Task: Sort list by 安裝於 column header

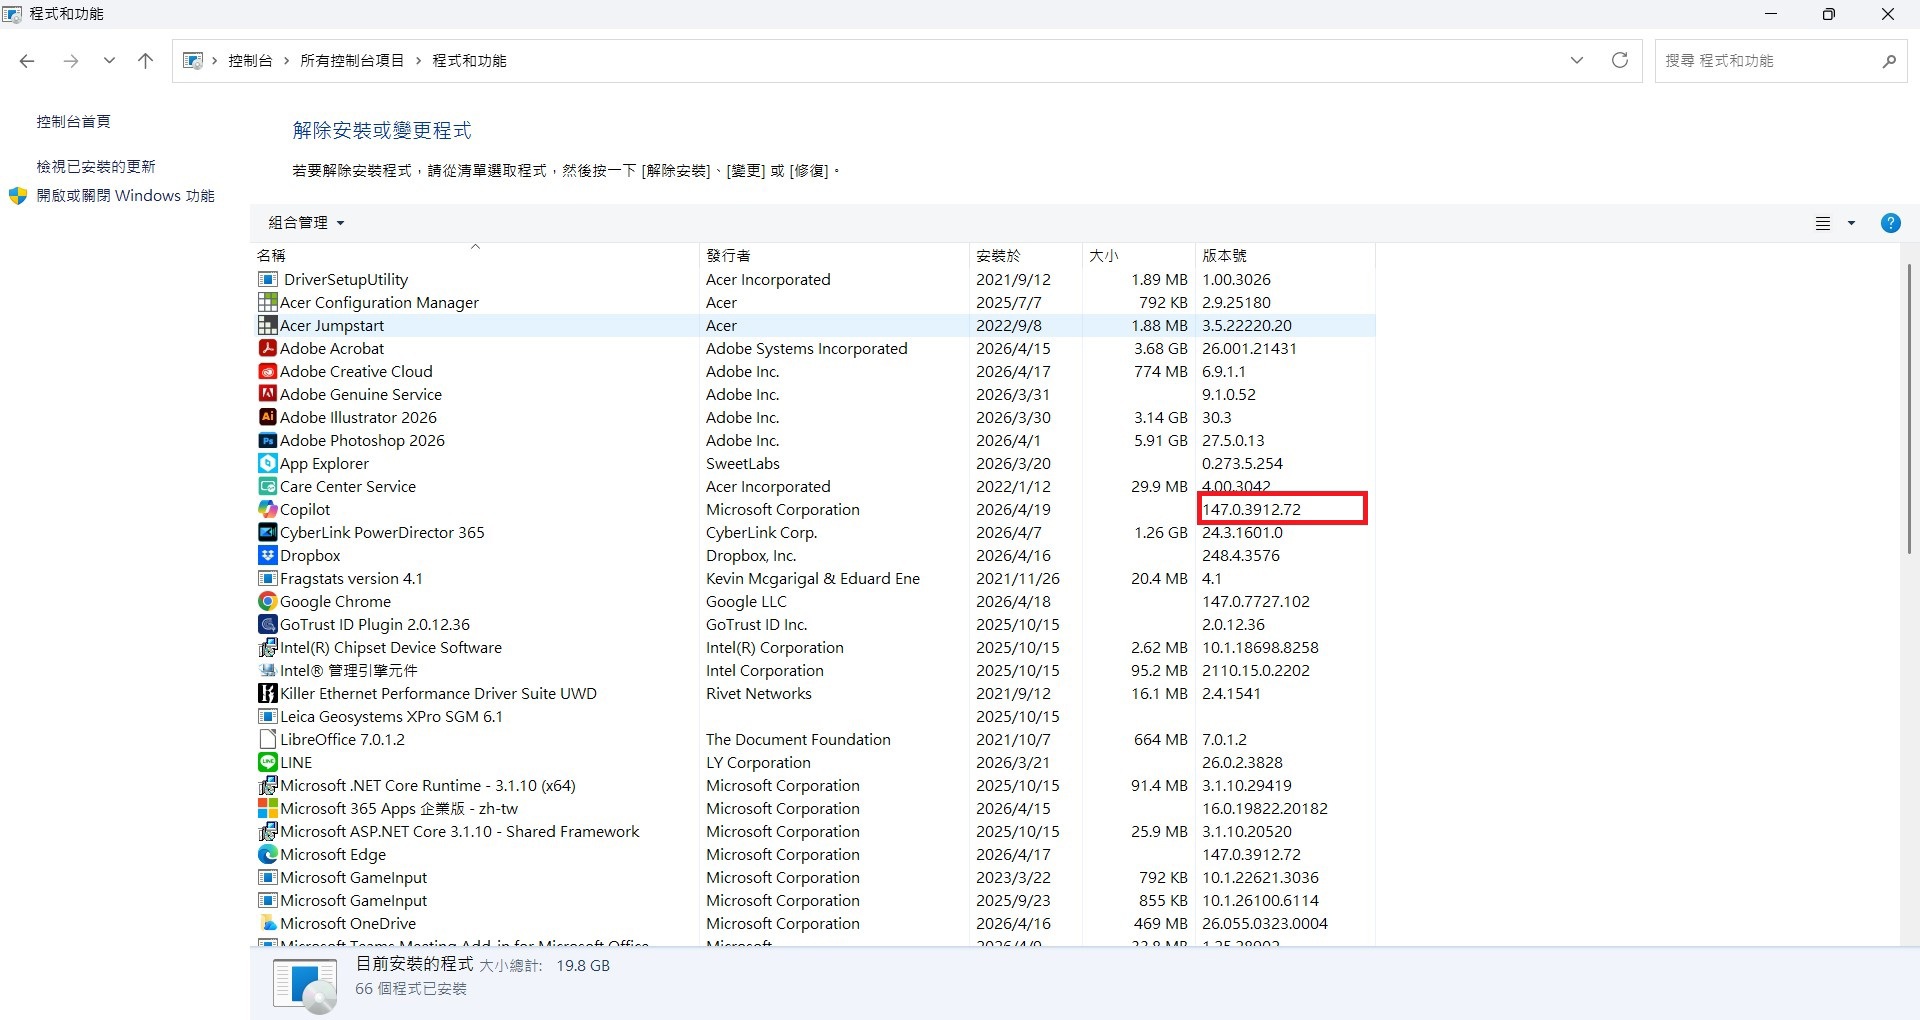Action: point(1026,255)
